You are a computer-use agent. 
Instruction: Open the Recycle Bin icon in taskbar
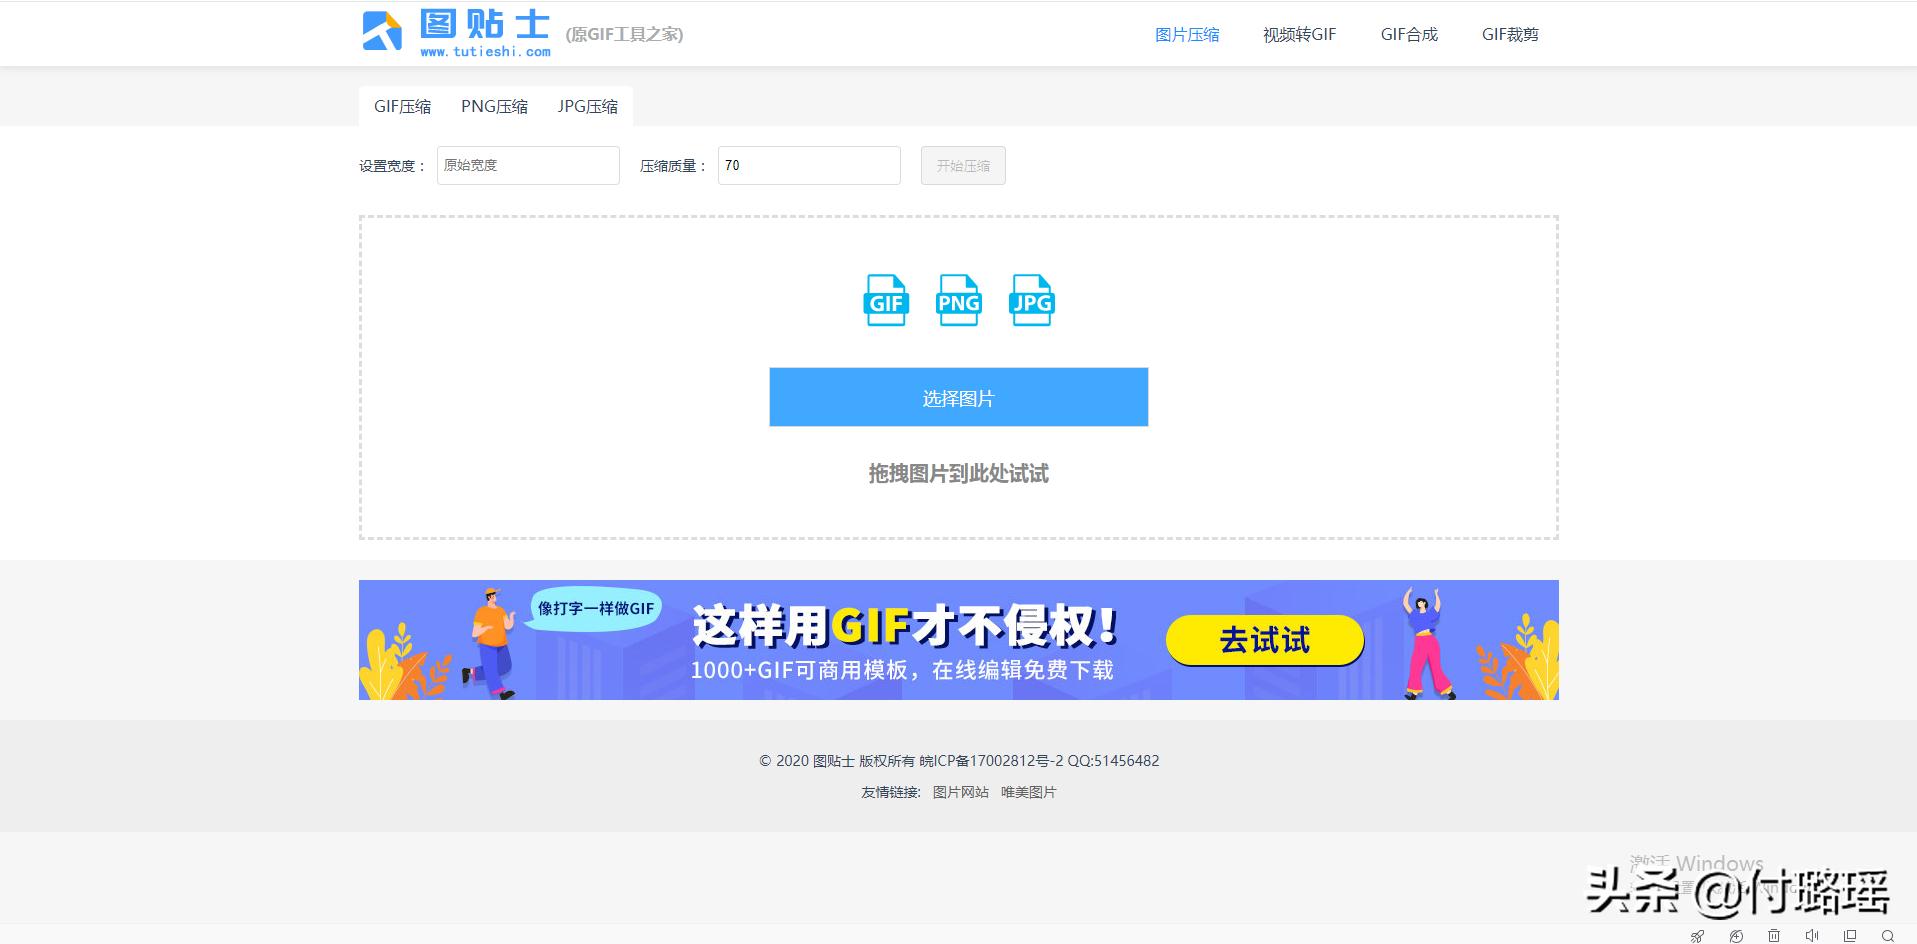1774,936
